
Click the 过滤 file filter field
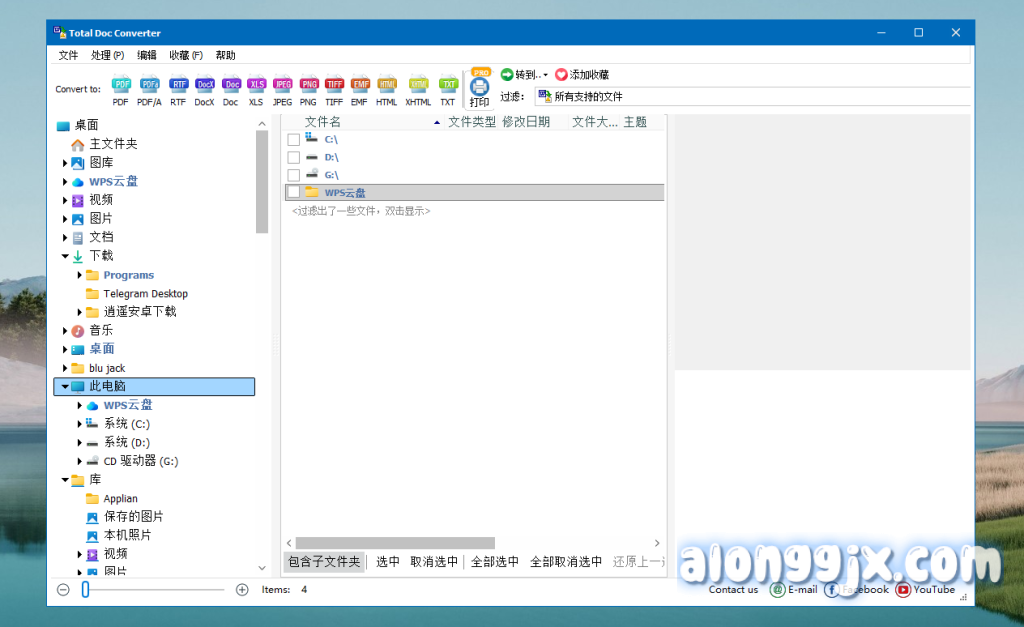[x=752, y=97]
